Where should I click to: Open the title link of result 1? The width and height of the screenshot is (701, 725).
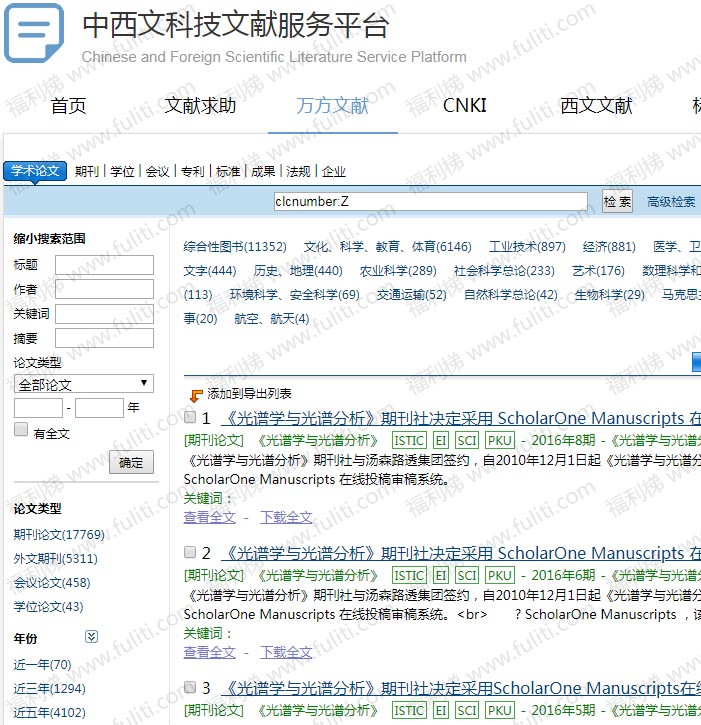pyautogui.click(x=461, y=418)
